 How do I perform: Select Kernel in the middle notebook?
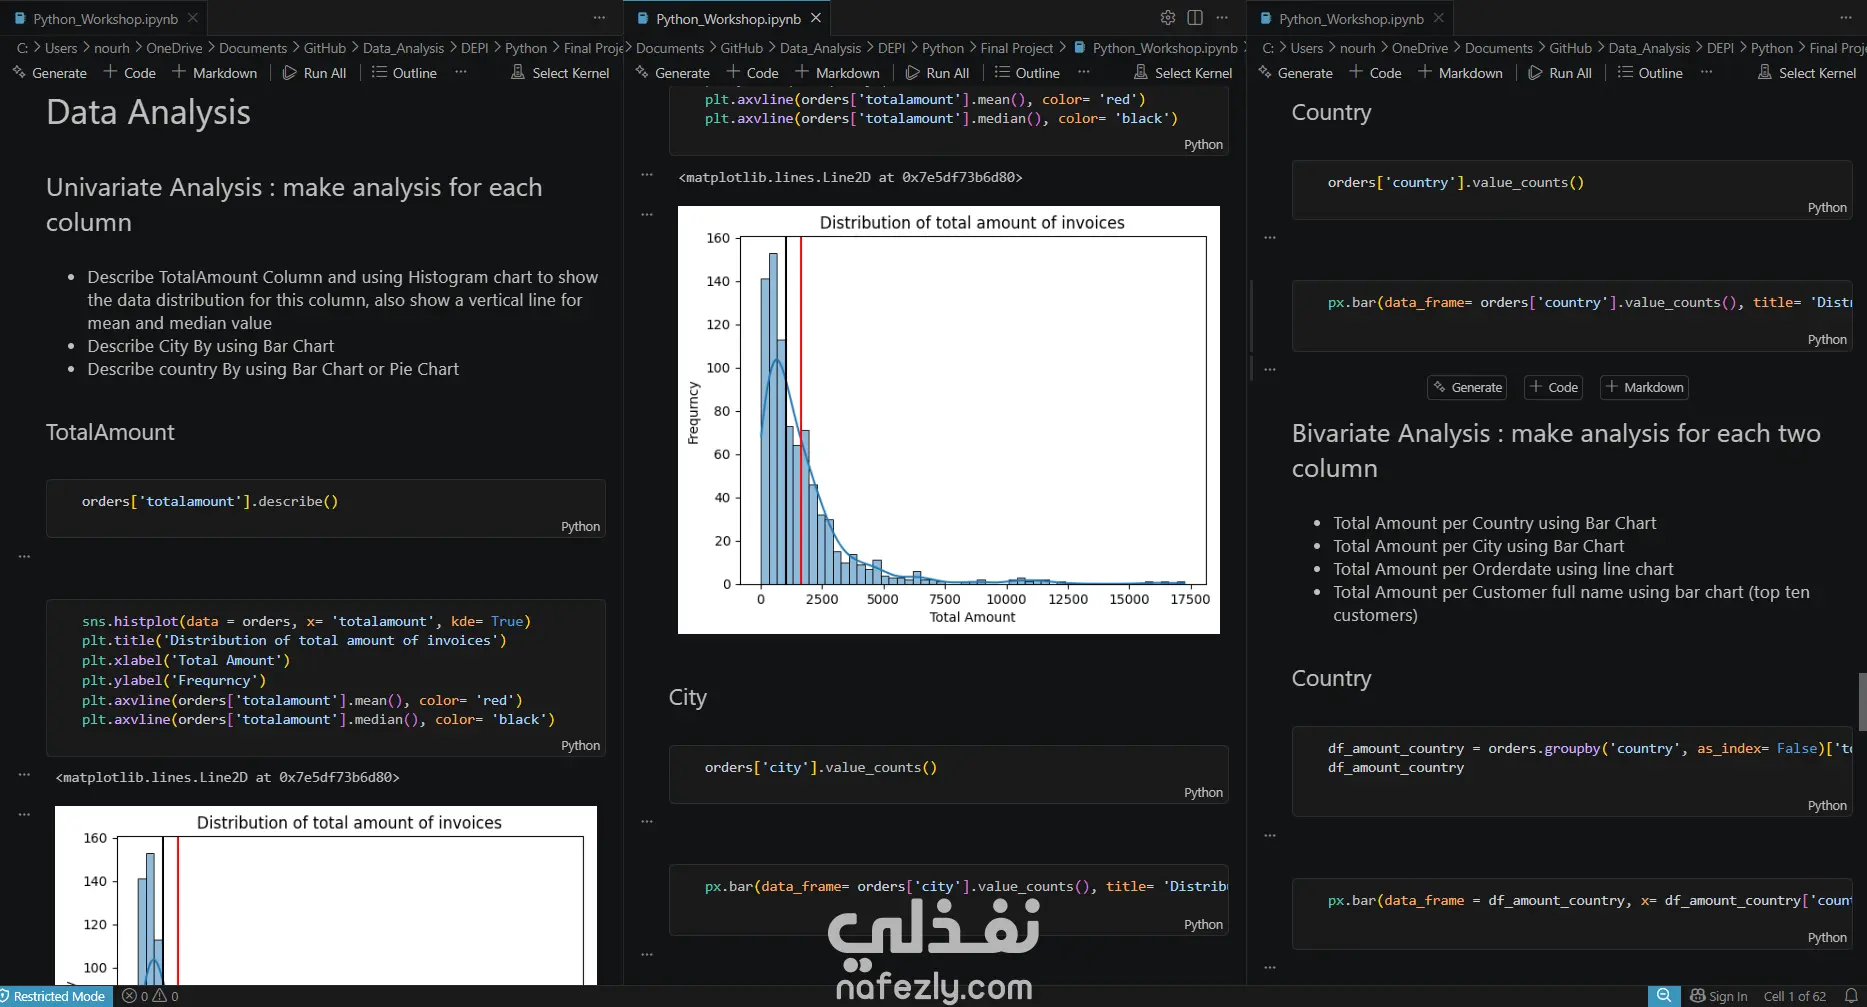tap(1183, 73)
